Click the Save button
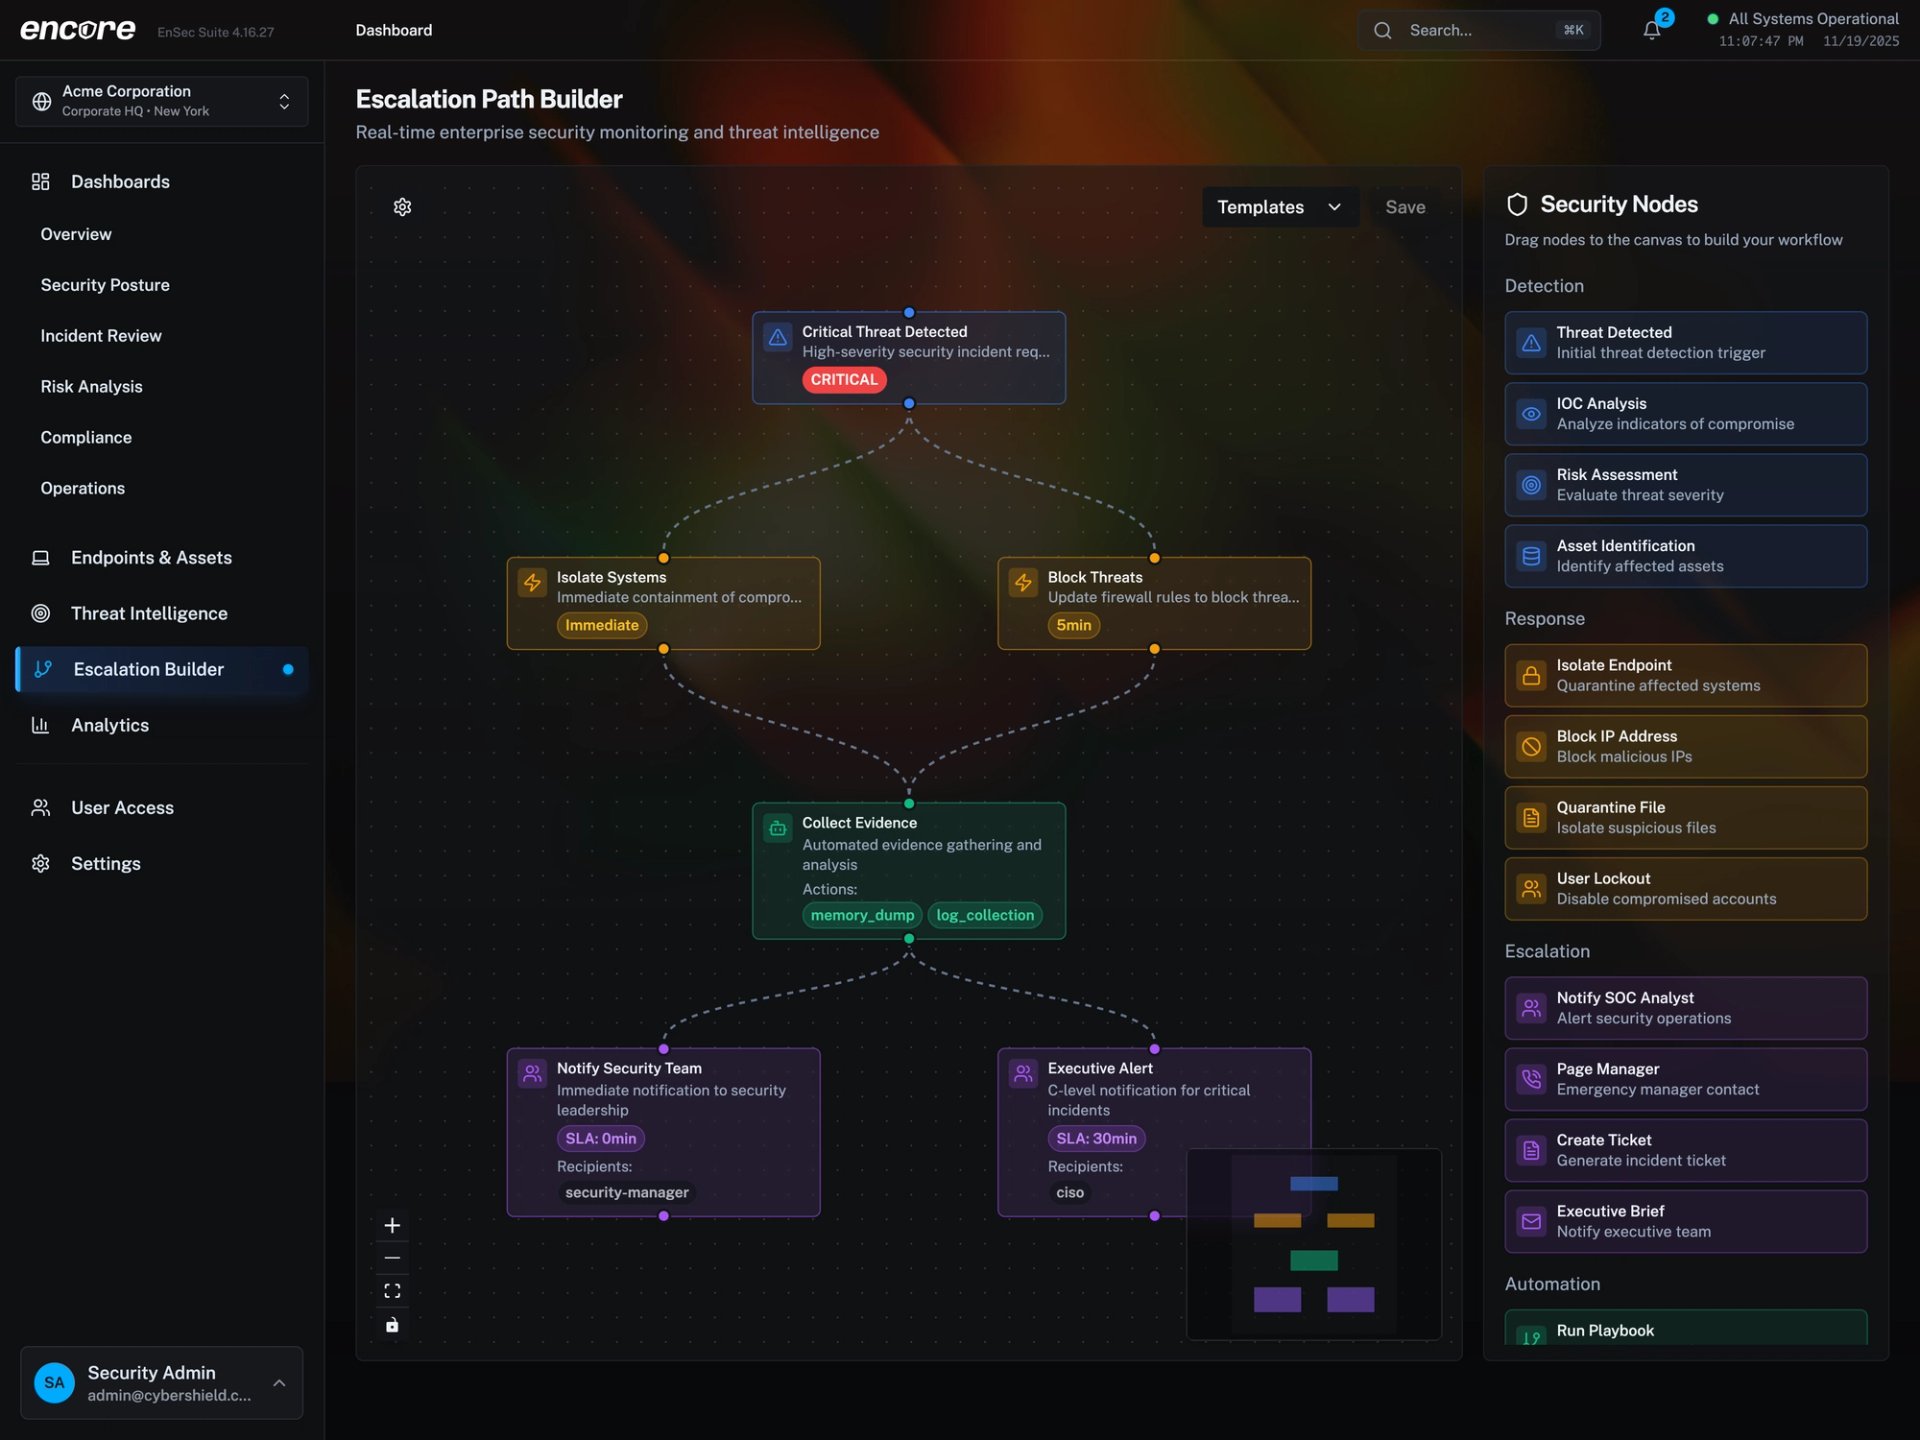 [1405, 207]
